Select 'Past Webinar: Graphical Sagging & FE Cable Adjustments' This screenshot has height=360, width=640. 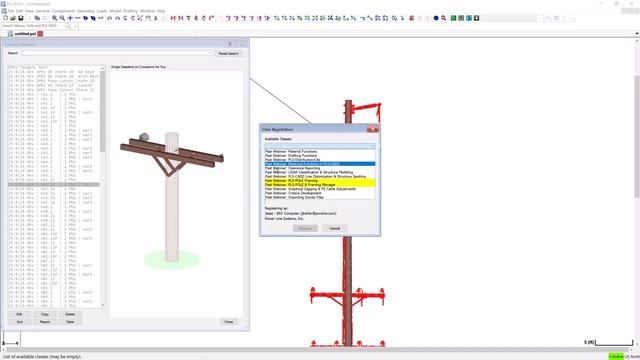pos(320,189)
